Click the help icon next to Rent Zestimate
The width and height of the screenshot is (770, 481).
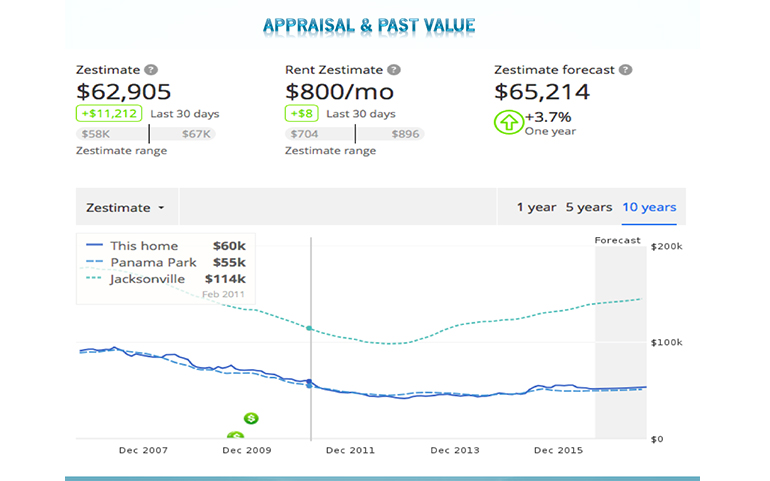(x=394, y=70)
